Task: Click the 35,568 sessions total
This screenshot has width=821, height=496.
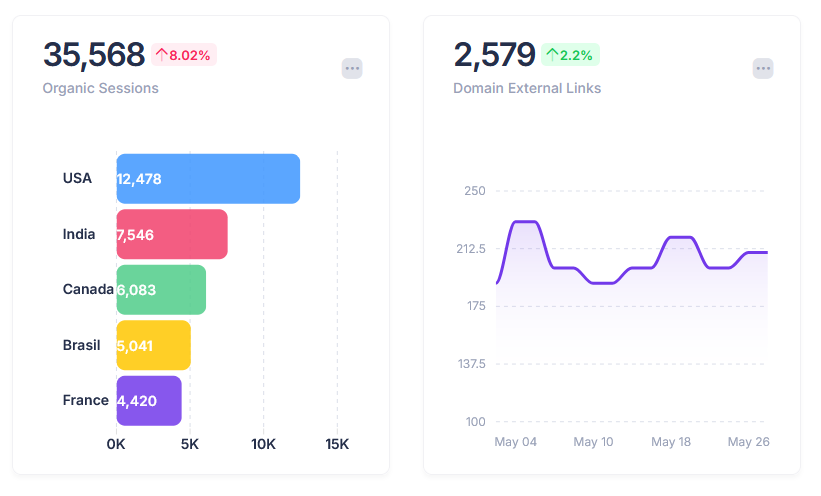Action: 94,55
